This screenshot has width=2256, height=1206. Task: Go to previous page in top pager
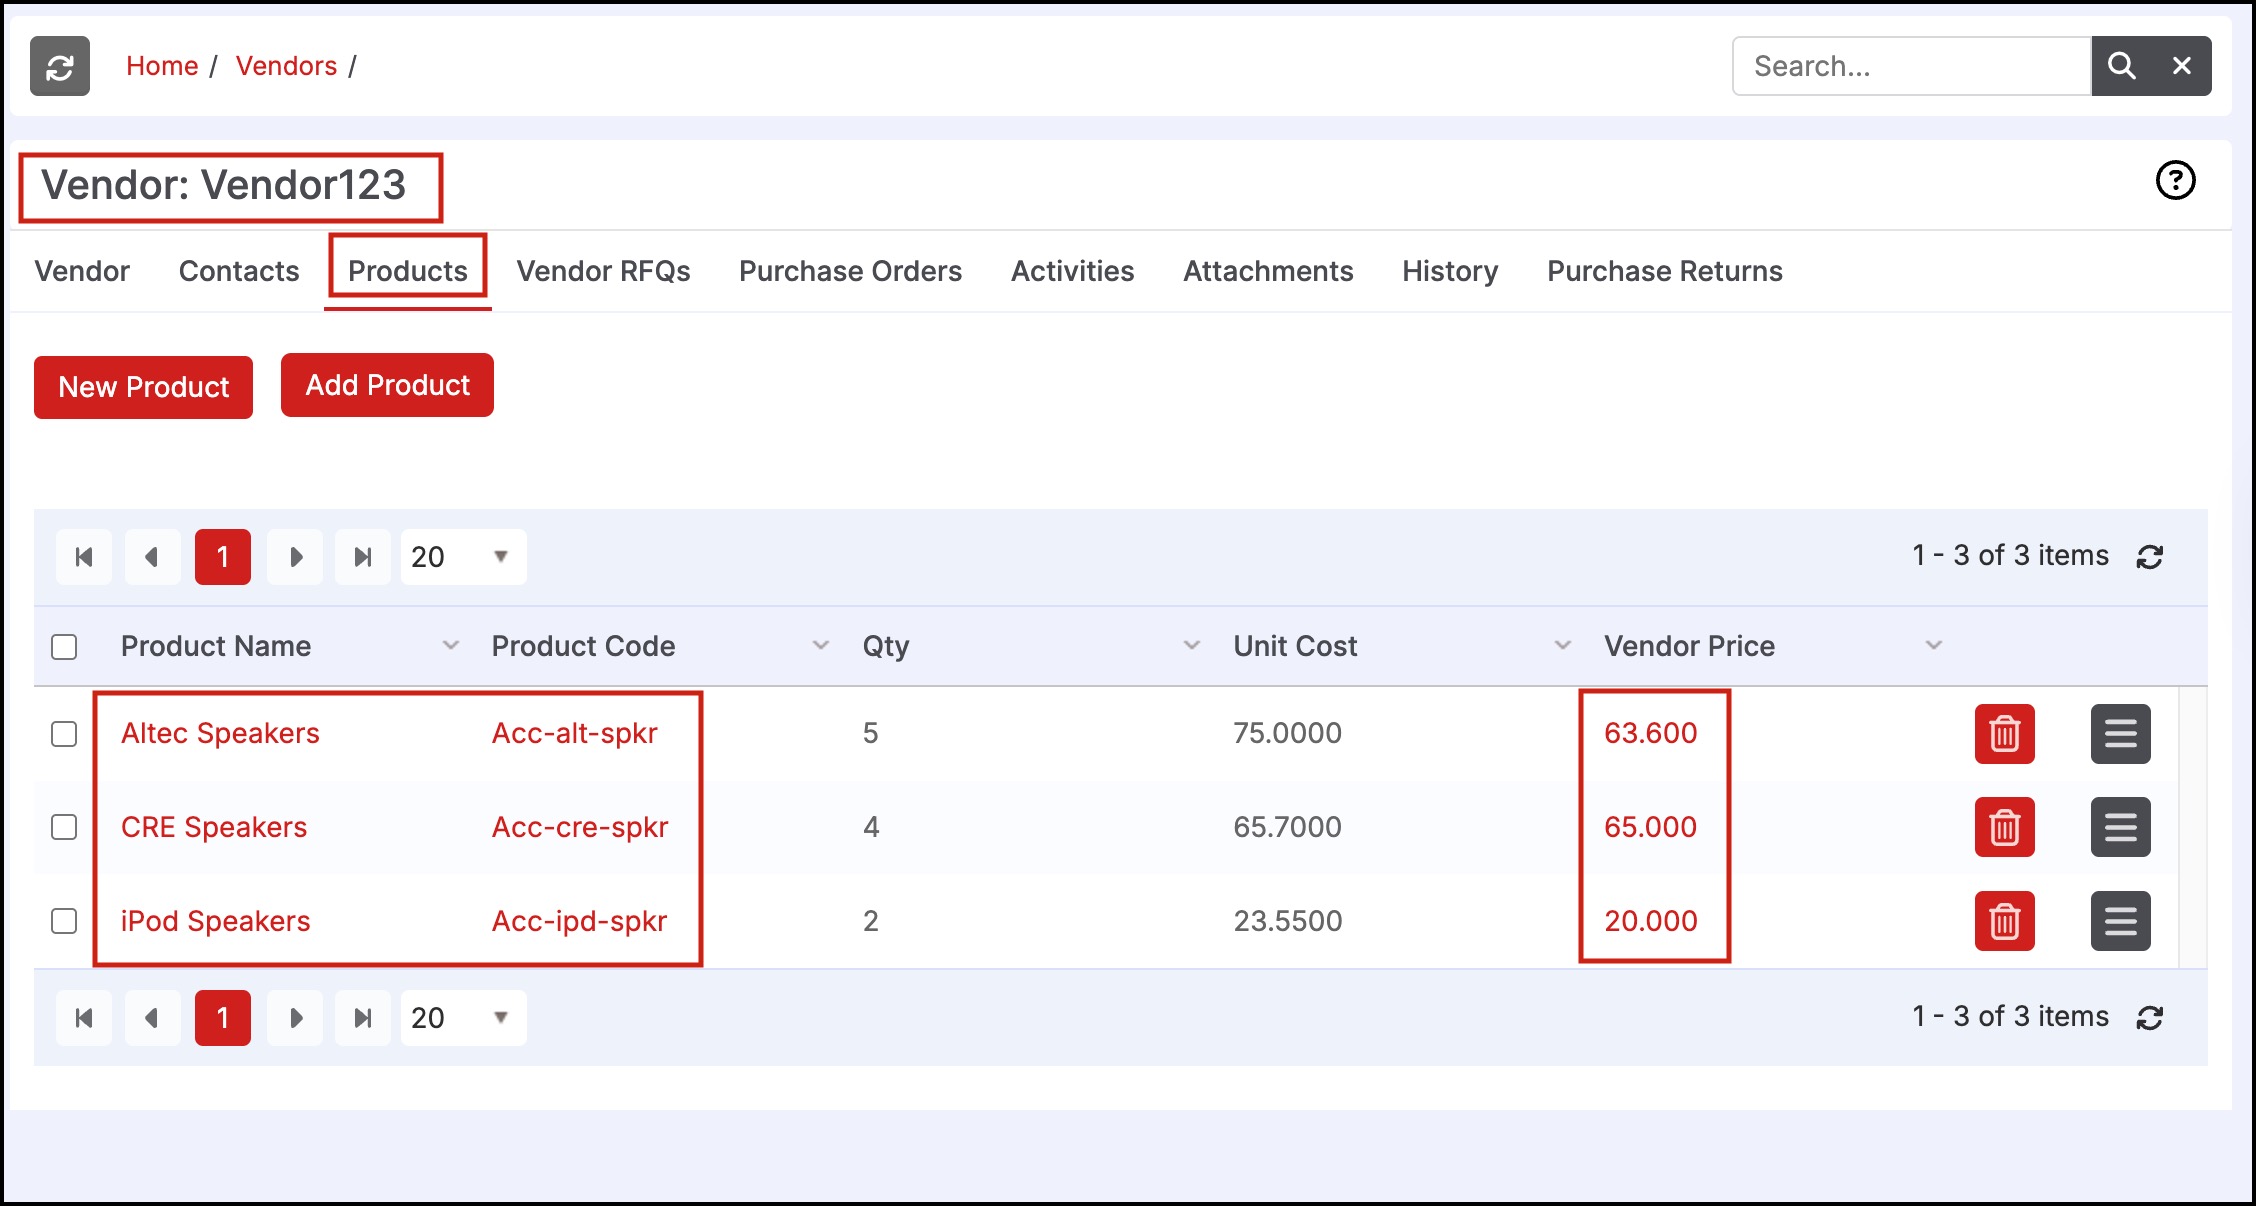point(152,557)
